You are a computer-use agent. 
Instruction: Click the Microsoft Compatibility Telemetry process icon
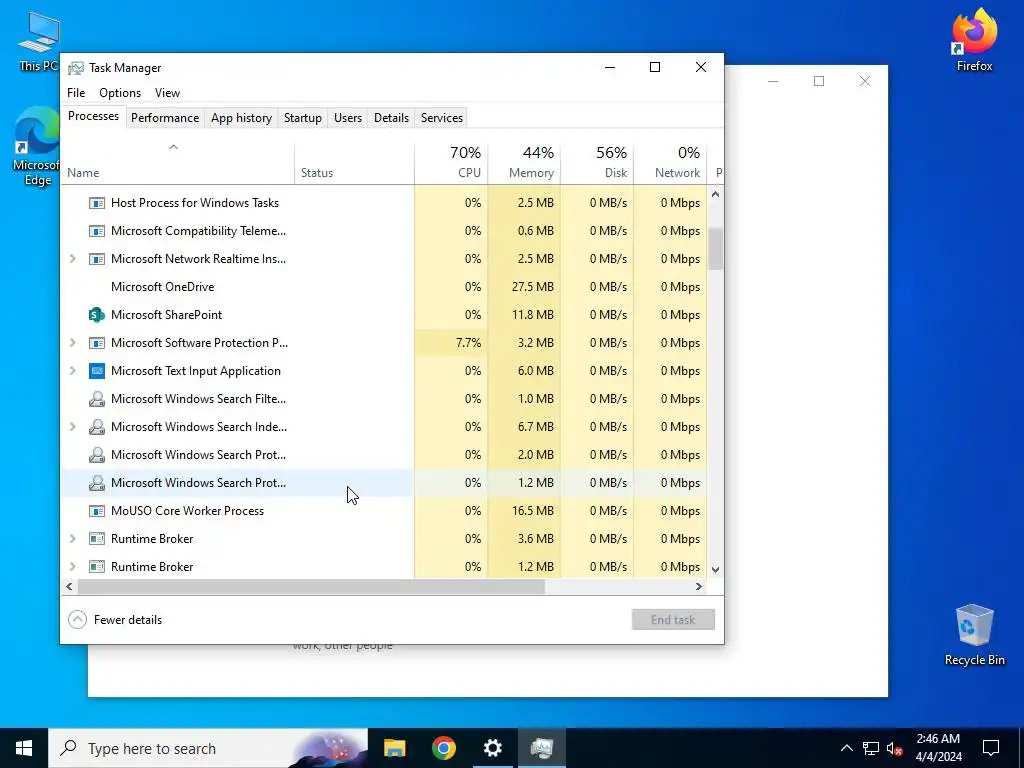pos(97,231)
